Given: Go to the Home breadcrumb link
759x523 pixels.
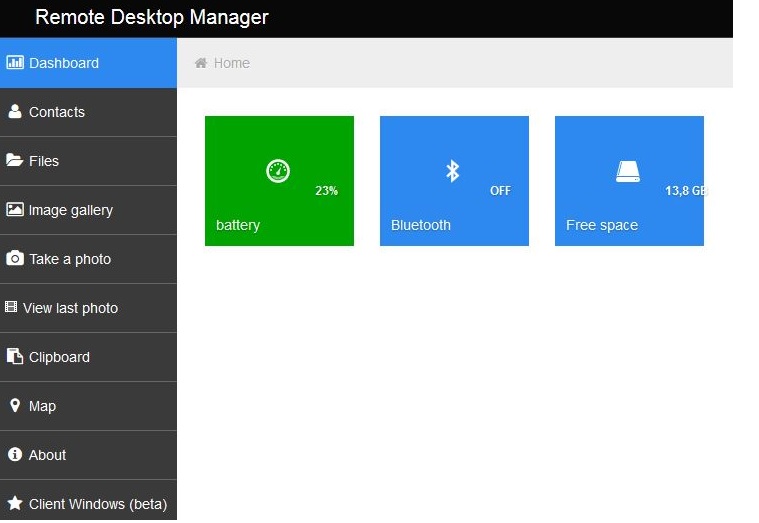Looking at the screenshot, I should pos(231,63).
